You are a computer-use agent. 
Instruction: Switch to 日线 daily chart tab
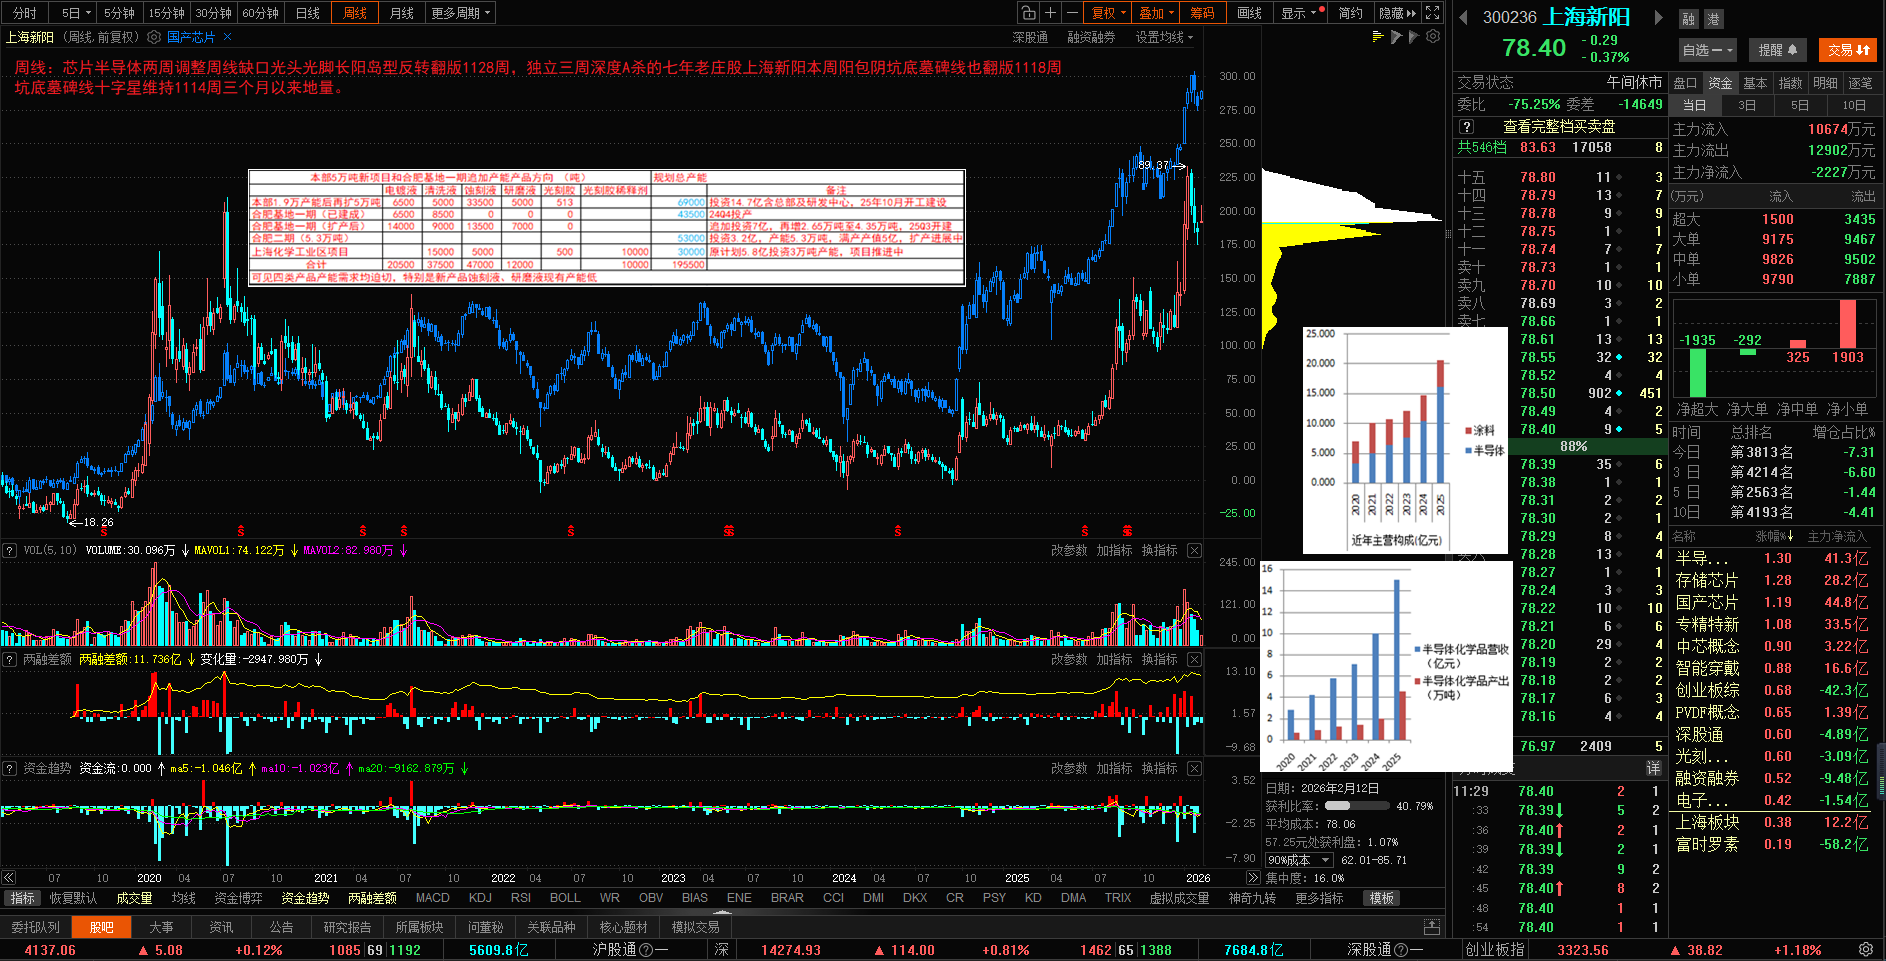(308, 13)
